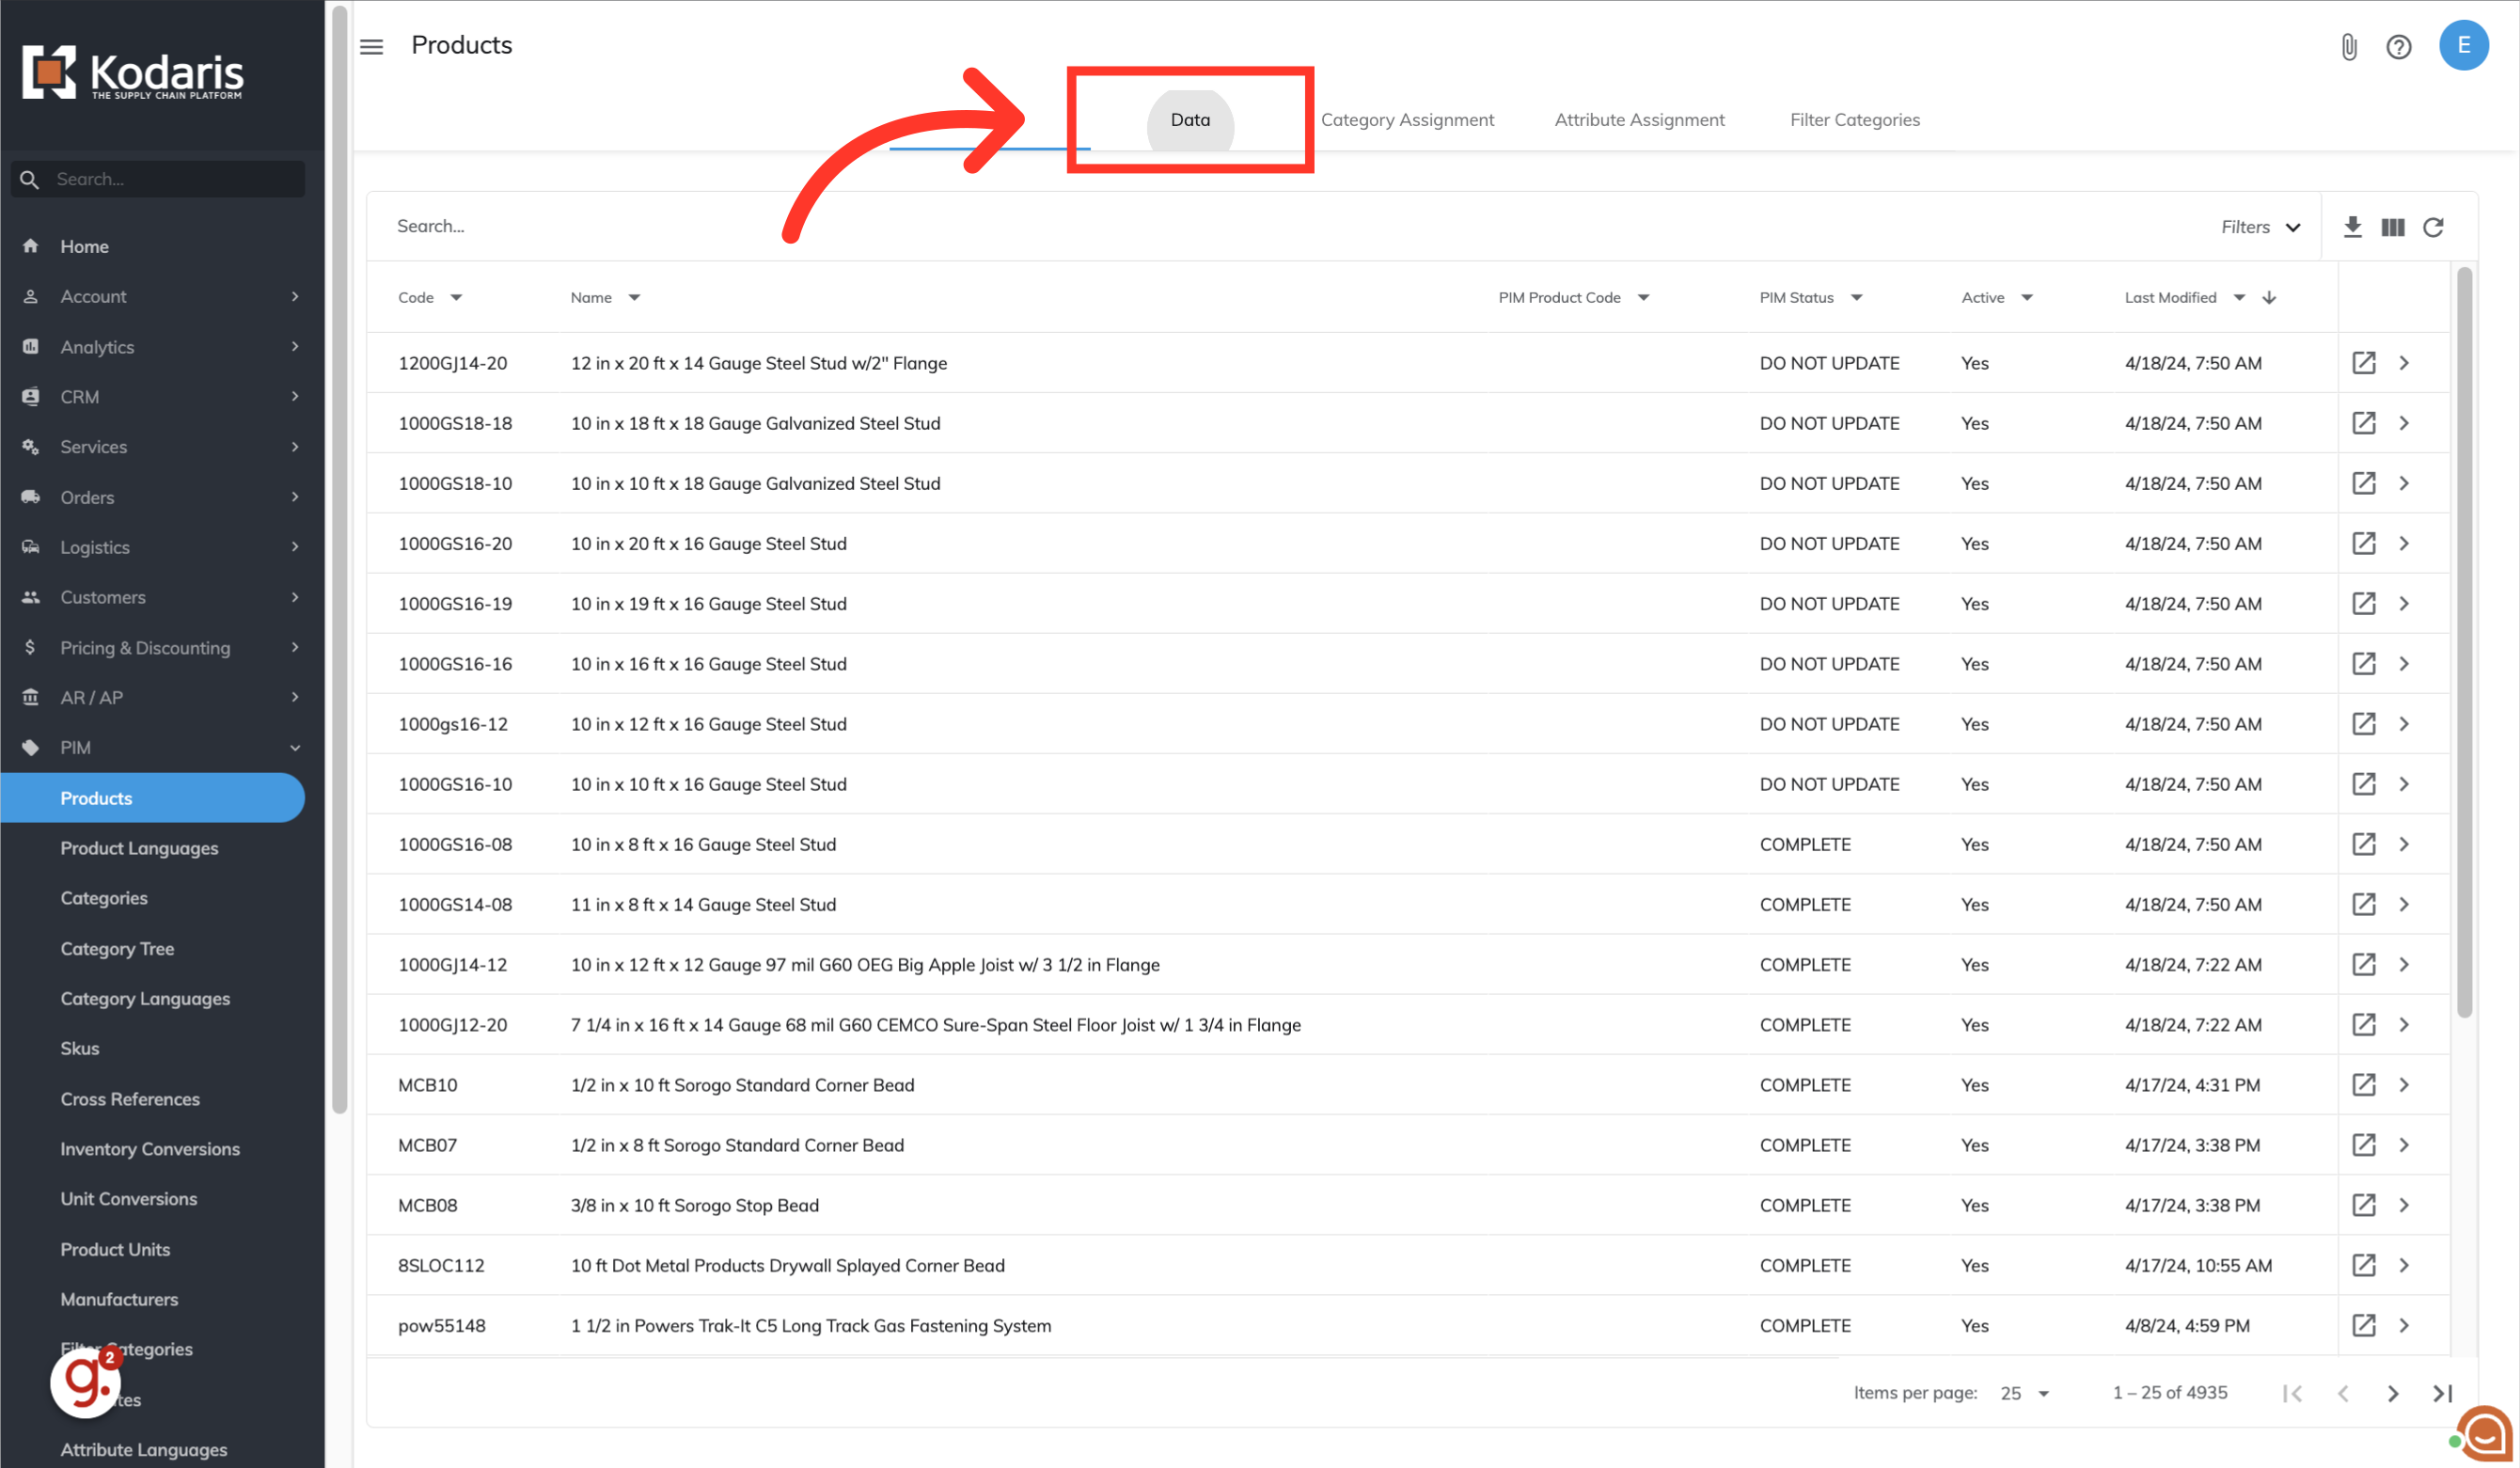Switch to Category Assignment tab
This screenshot has height=1468, width=2520.
tap(1407, 120)
